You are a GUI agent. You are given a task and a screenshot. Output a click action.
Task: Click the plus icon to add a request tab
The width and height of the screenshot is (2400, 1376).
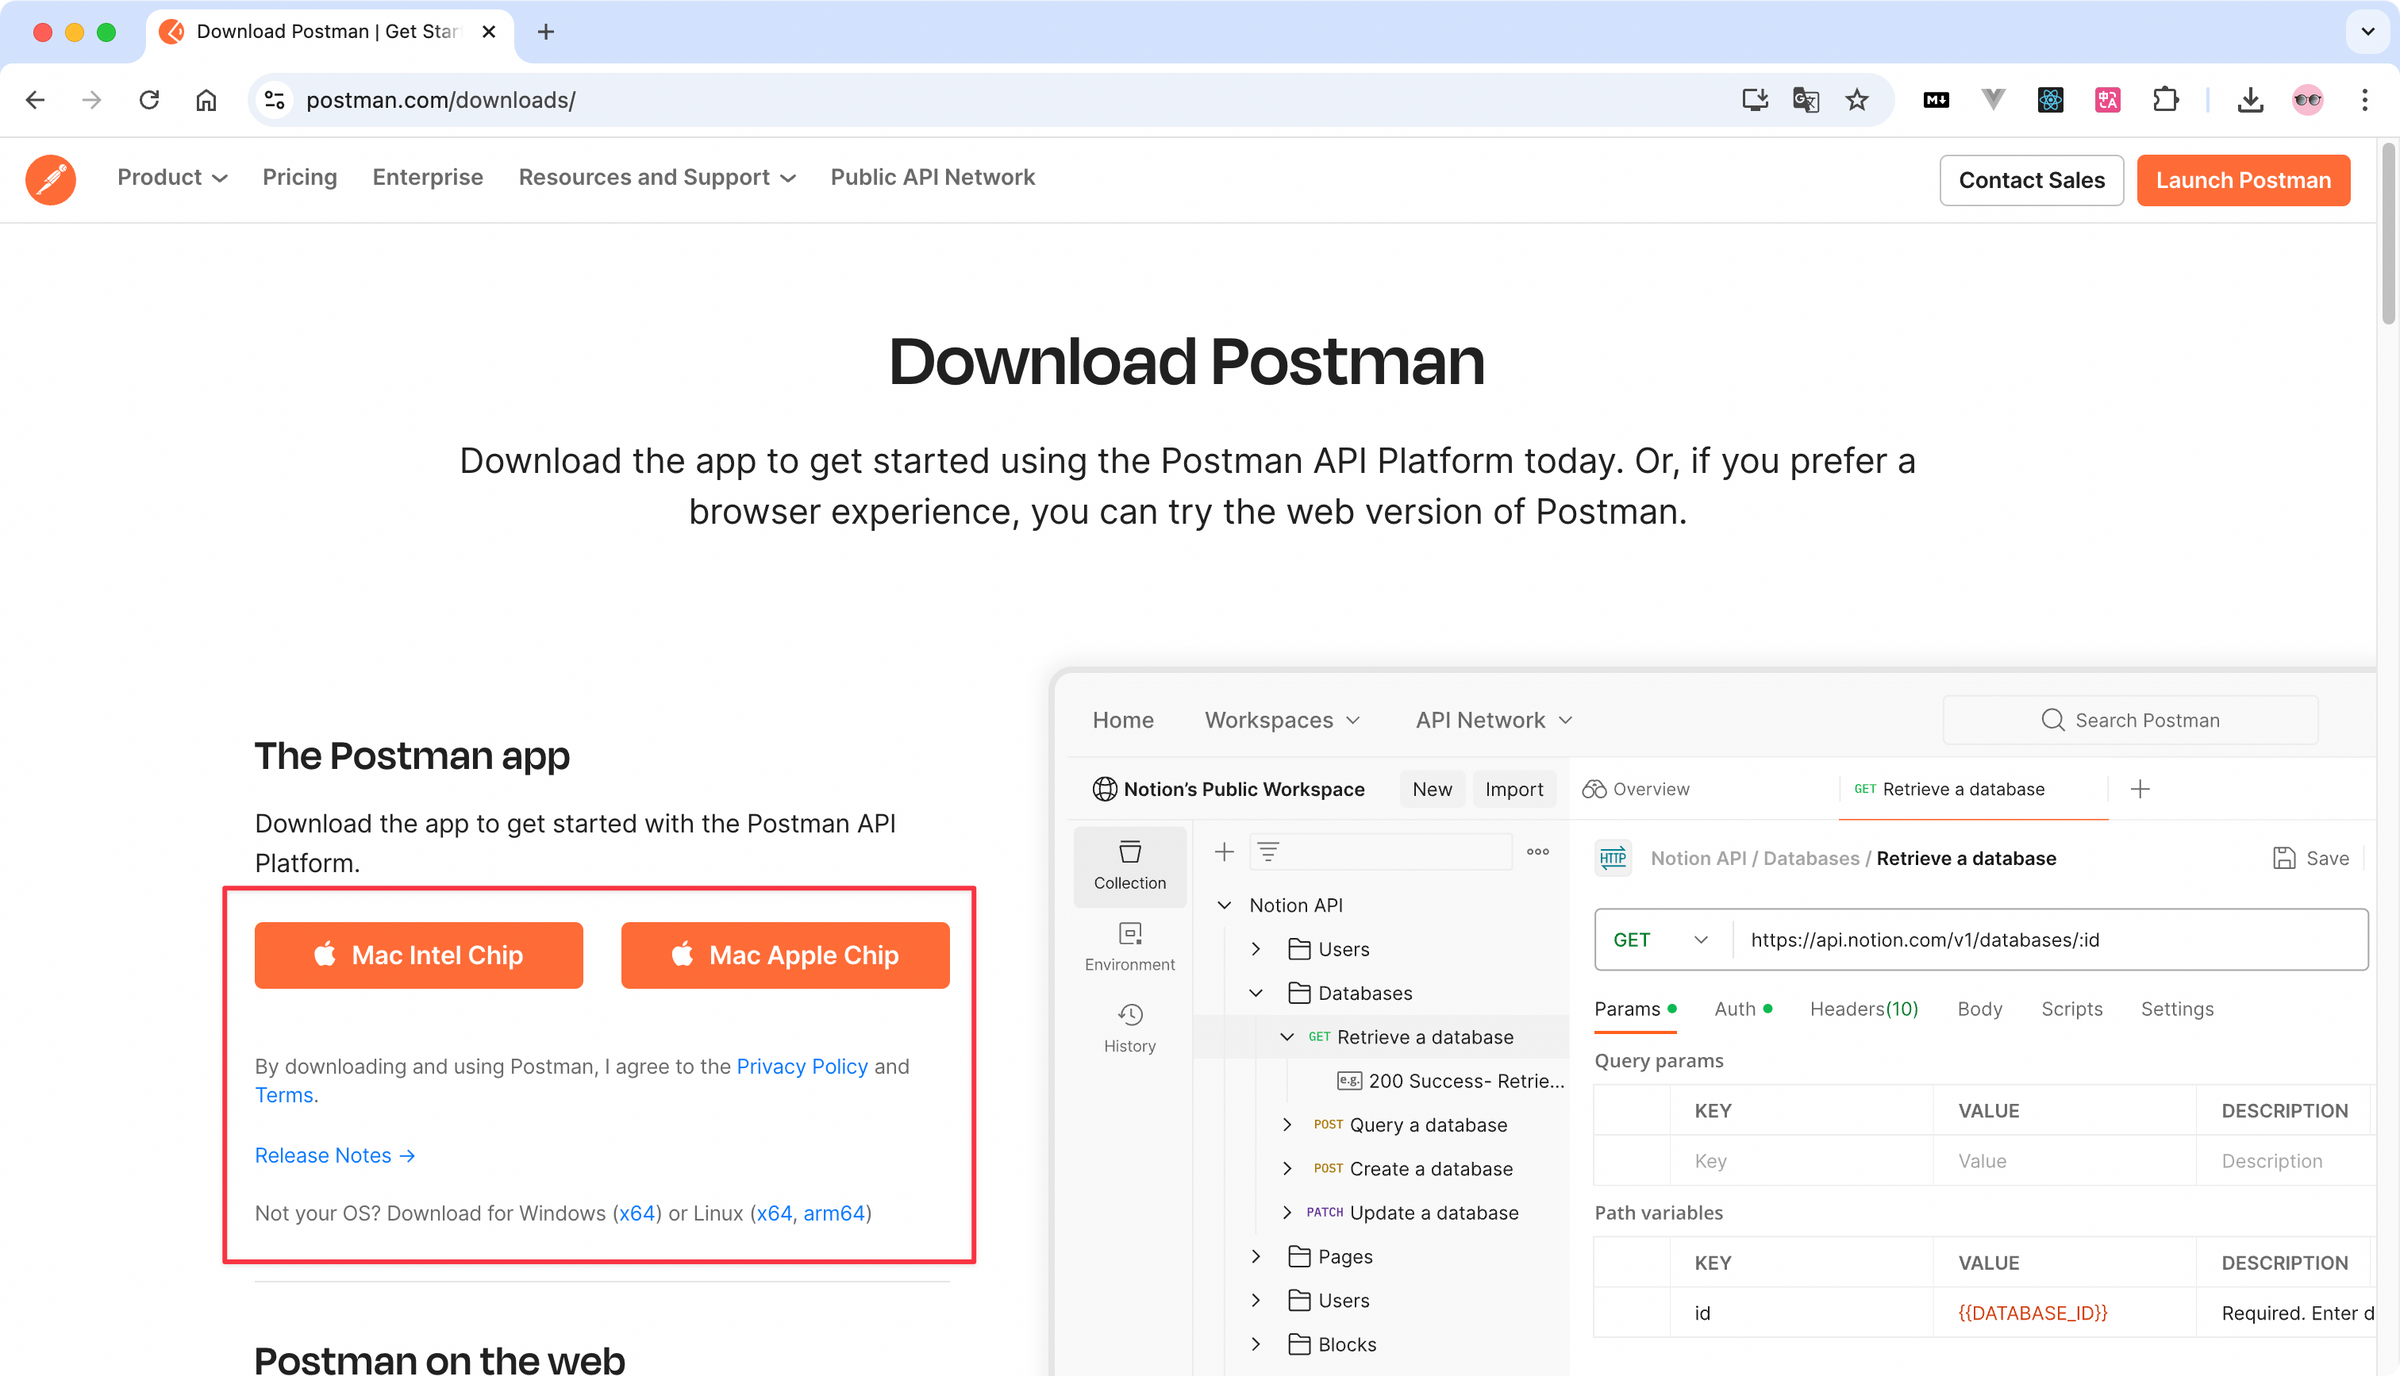[2140, 789]
